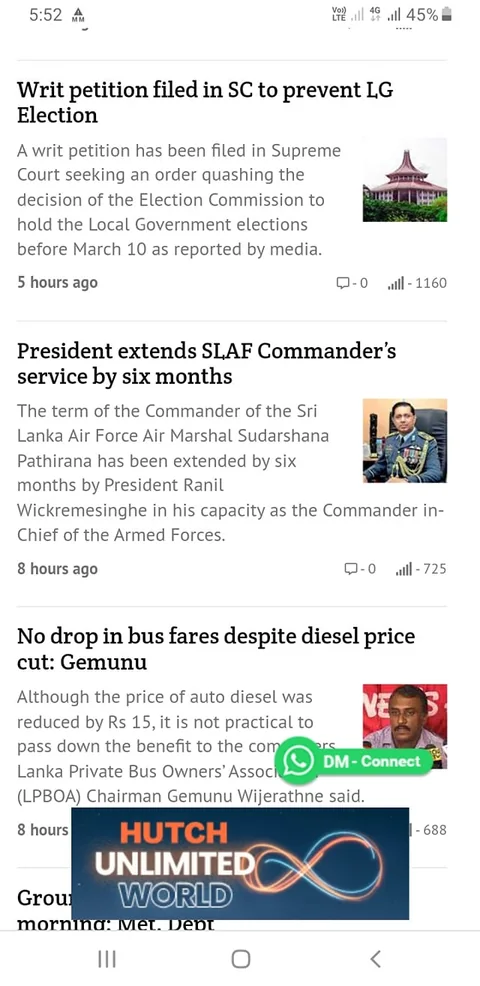Tap the comment icon on SLAF Commander article
Image resolution: width=480 pixels, height=986 pixels.
point(350,569)
